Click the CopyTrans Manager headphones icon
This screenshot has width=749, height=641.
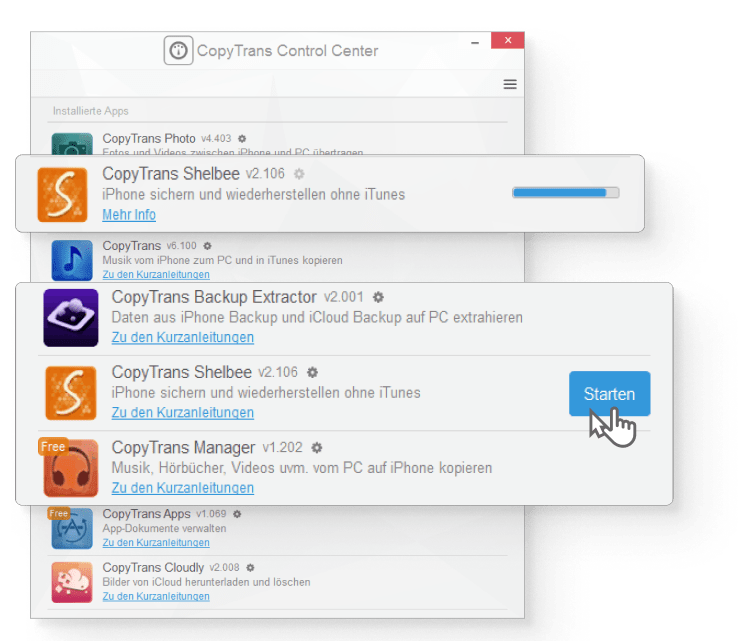(x=71, y=469)
